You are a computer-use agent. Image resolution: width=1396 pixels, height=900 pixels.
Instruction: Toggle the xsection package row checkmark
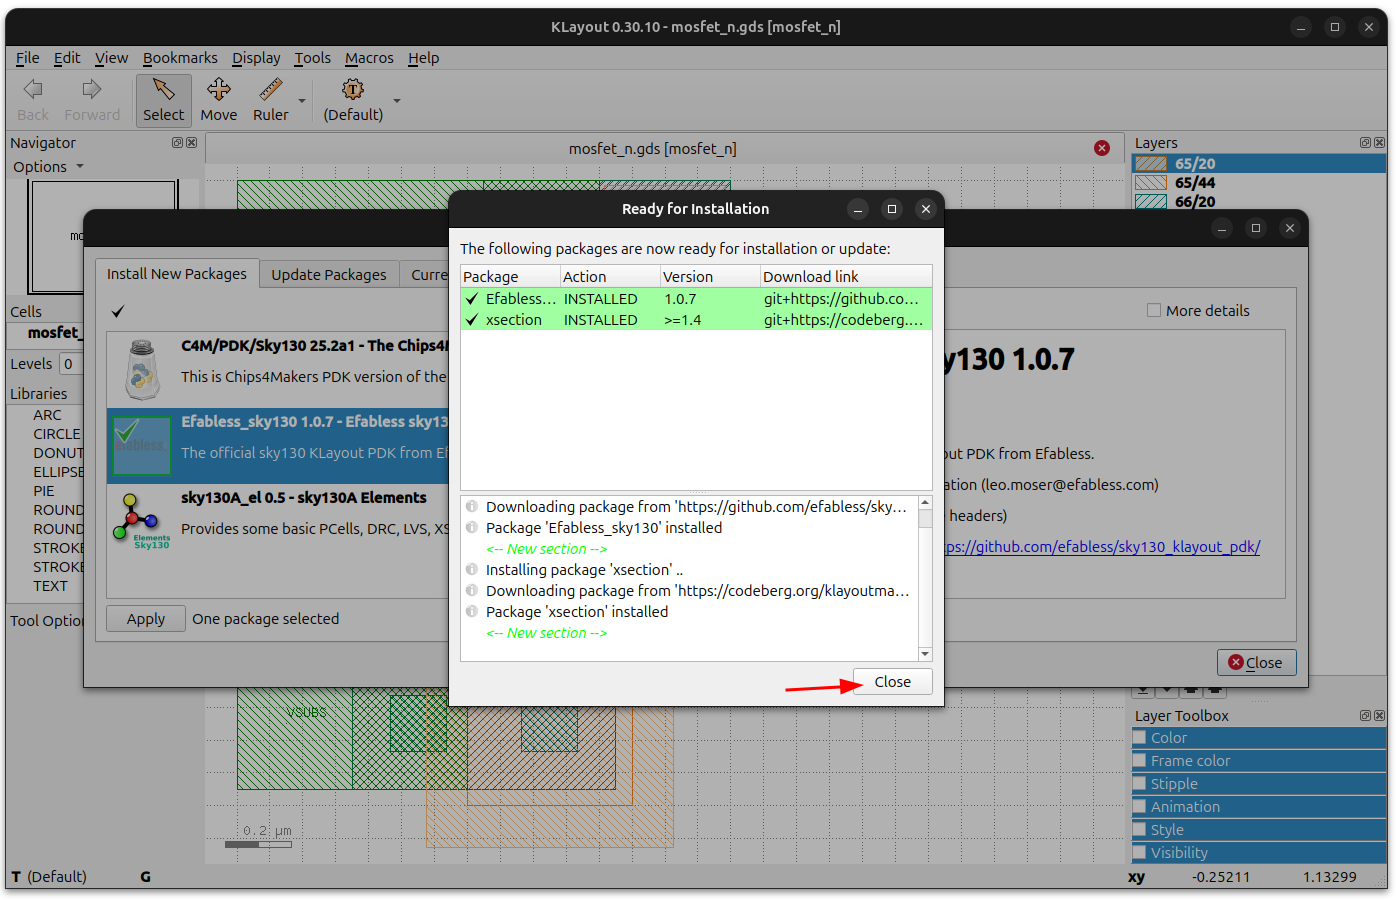click(472, 320)
